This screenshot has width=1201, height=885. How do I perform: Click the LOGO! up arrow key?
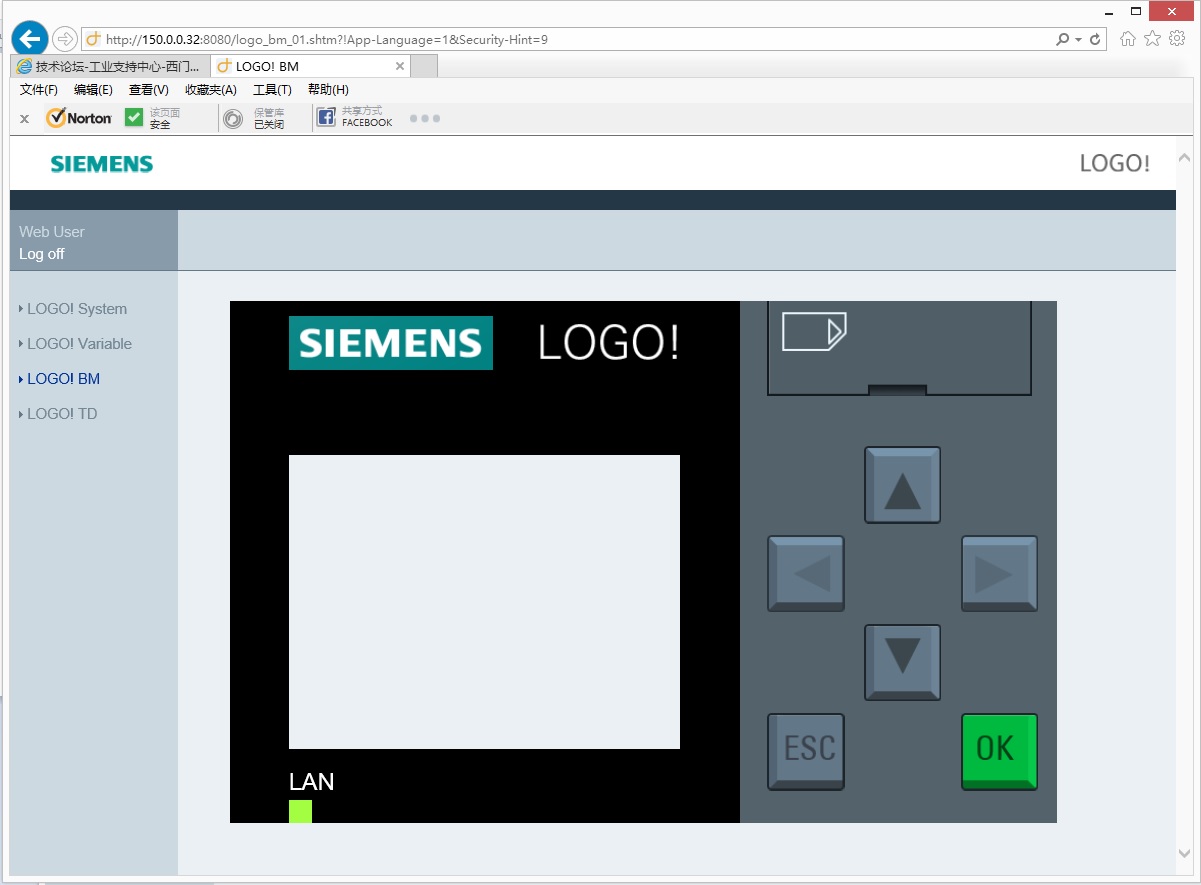(903, 485)
